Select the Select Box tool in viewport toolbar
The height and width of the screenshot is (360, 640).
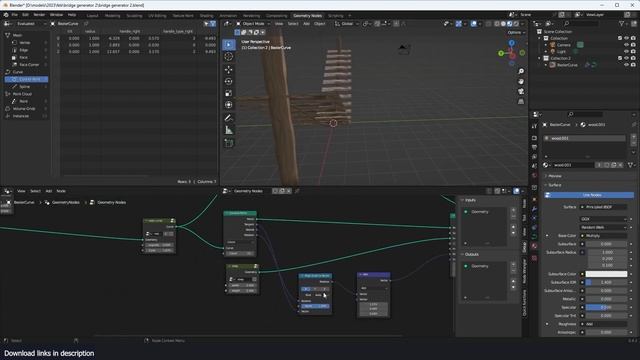(229, 44)
